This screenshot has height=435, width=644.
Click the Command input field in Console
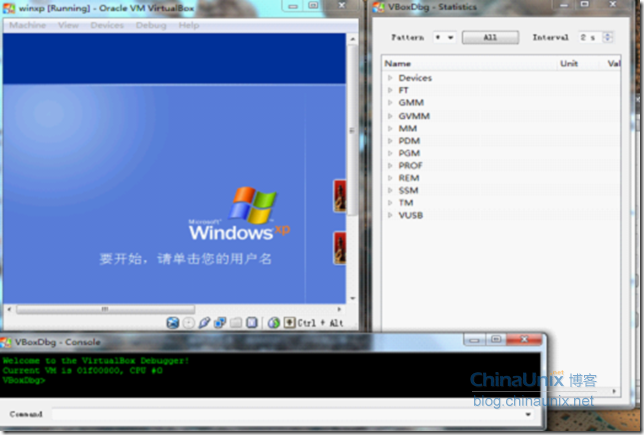pos(288,414)
